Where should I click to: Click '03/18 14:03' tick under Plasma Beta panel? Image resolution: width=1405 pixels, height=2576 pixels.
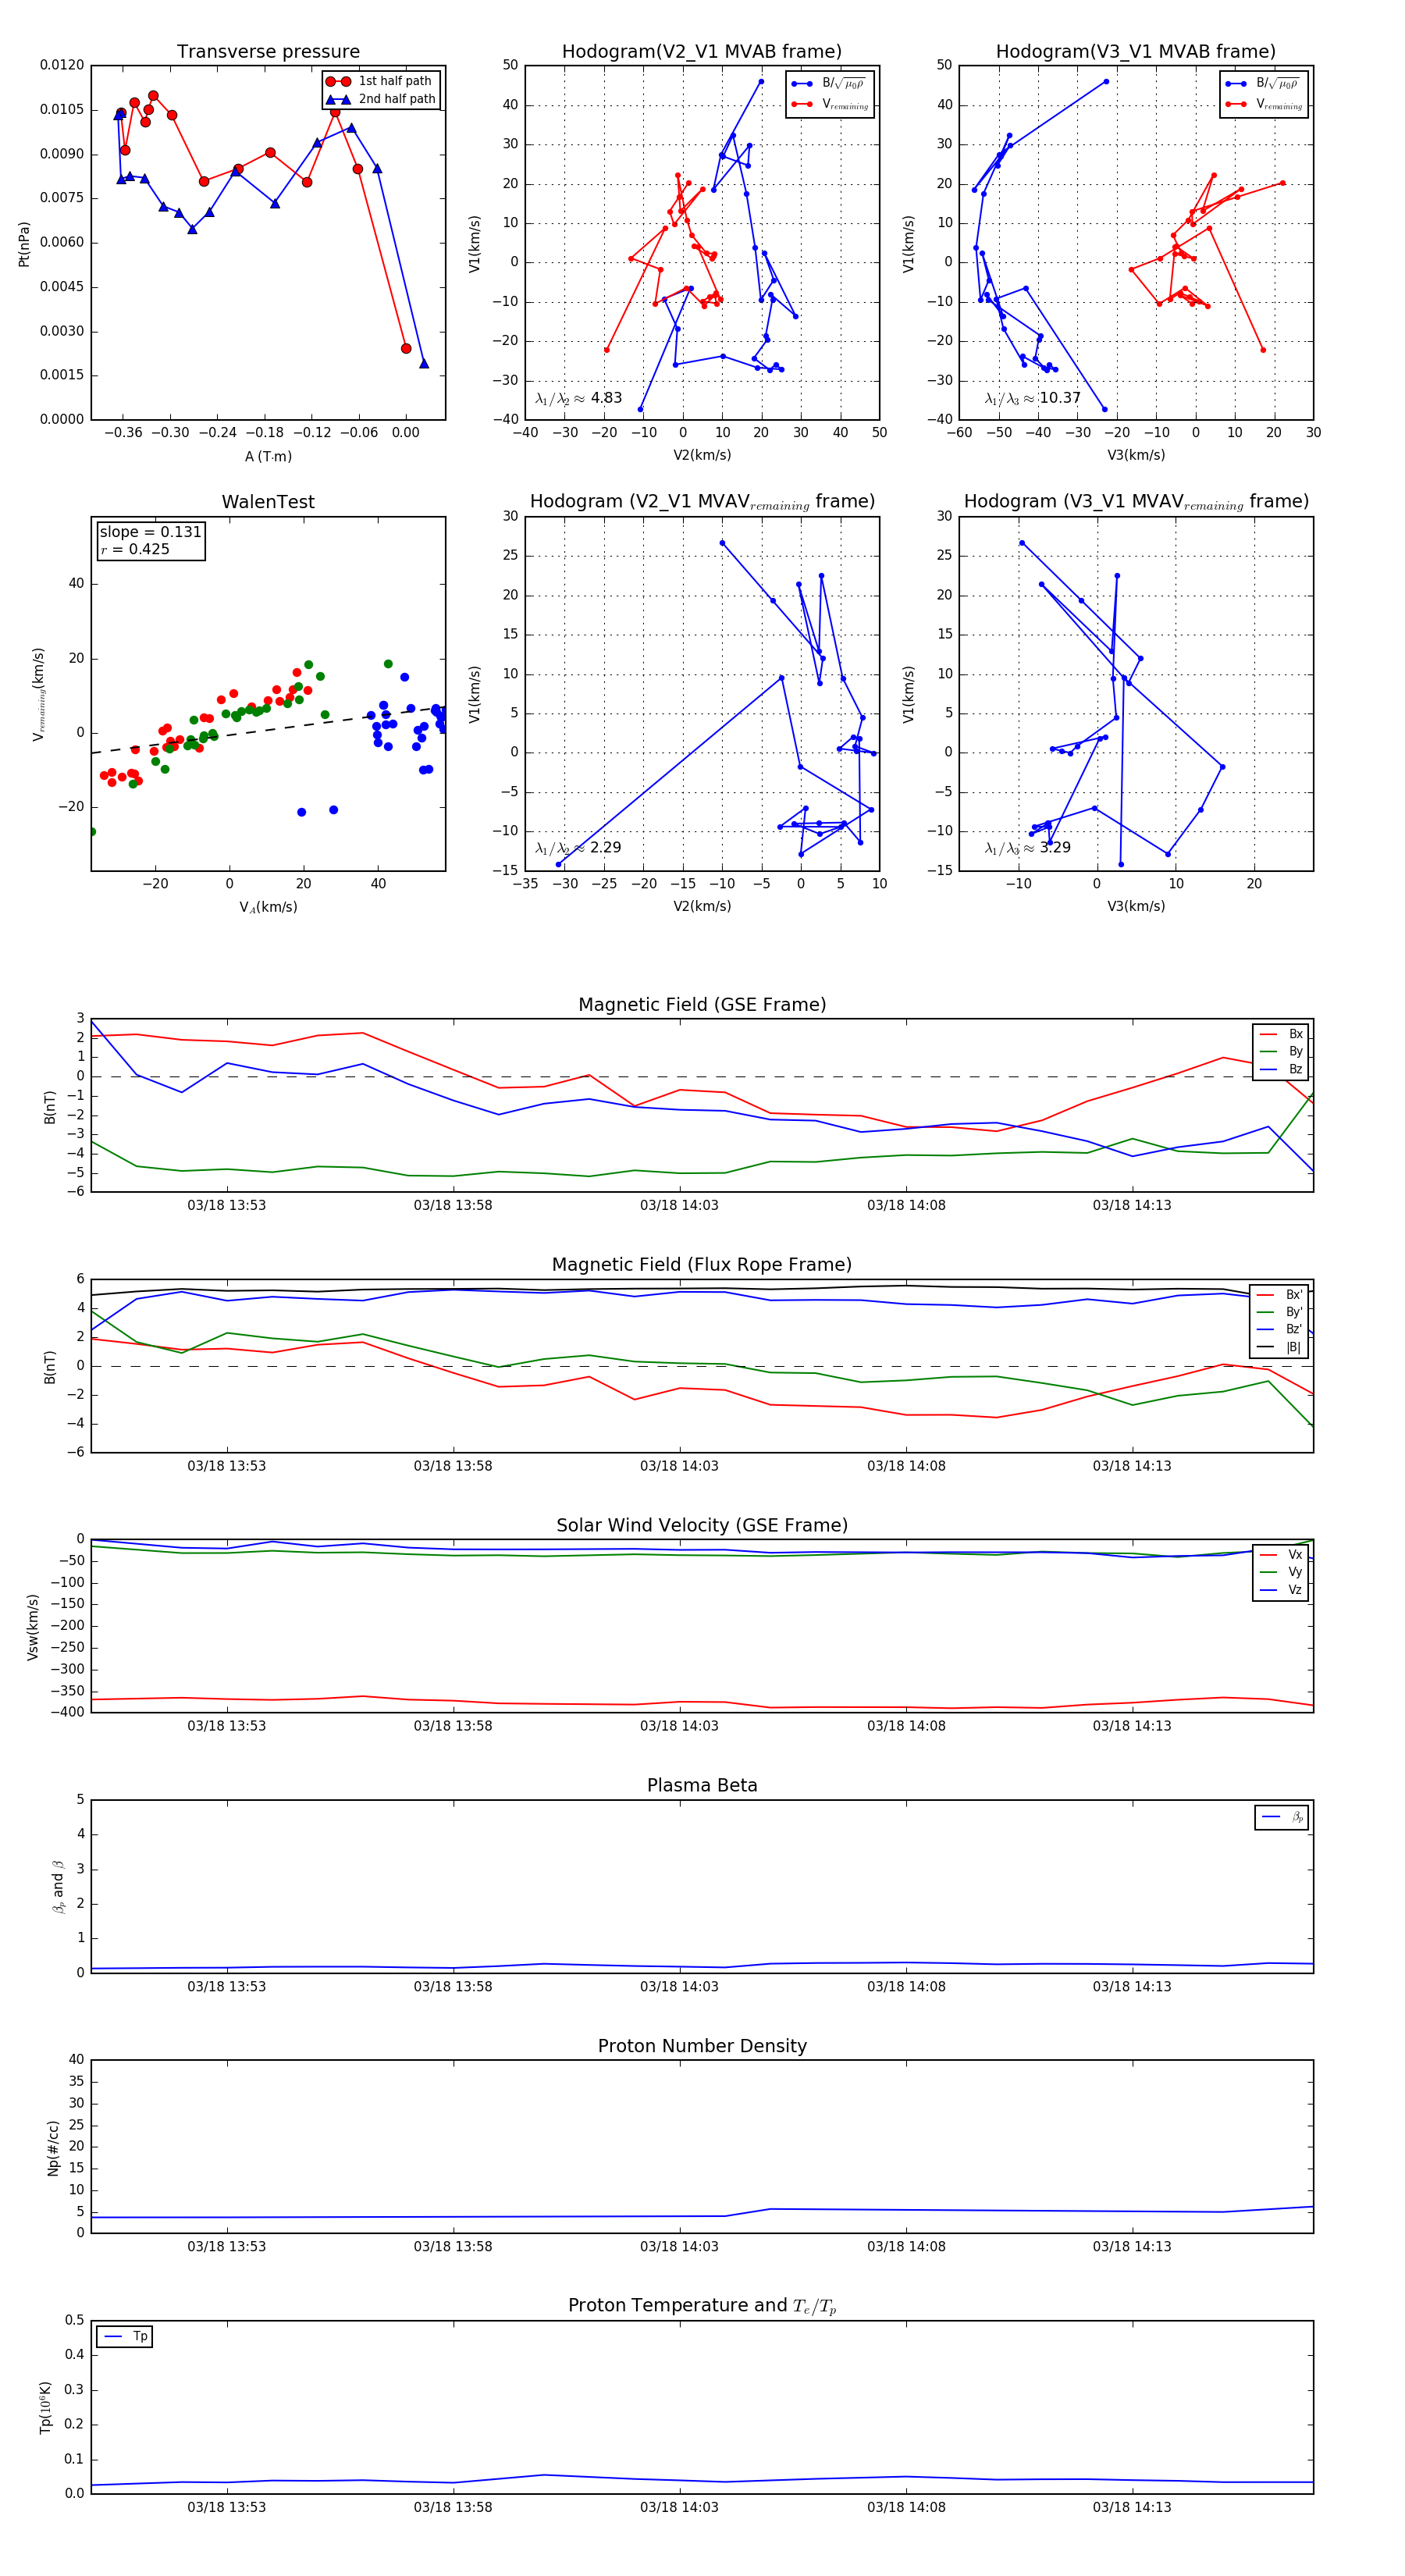tap(679, 1986)
